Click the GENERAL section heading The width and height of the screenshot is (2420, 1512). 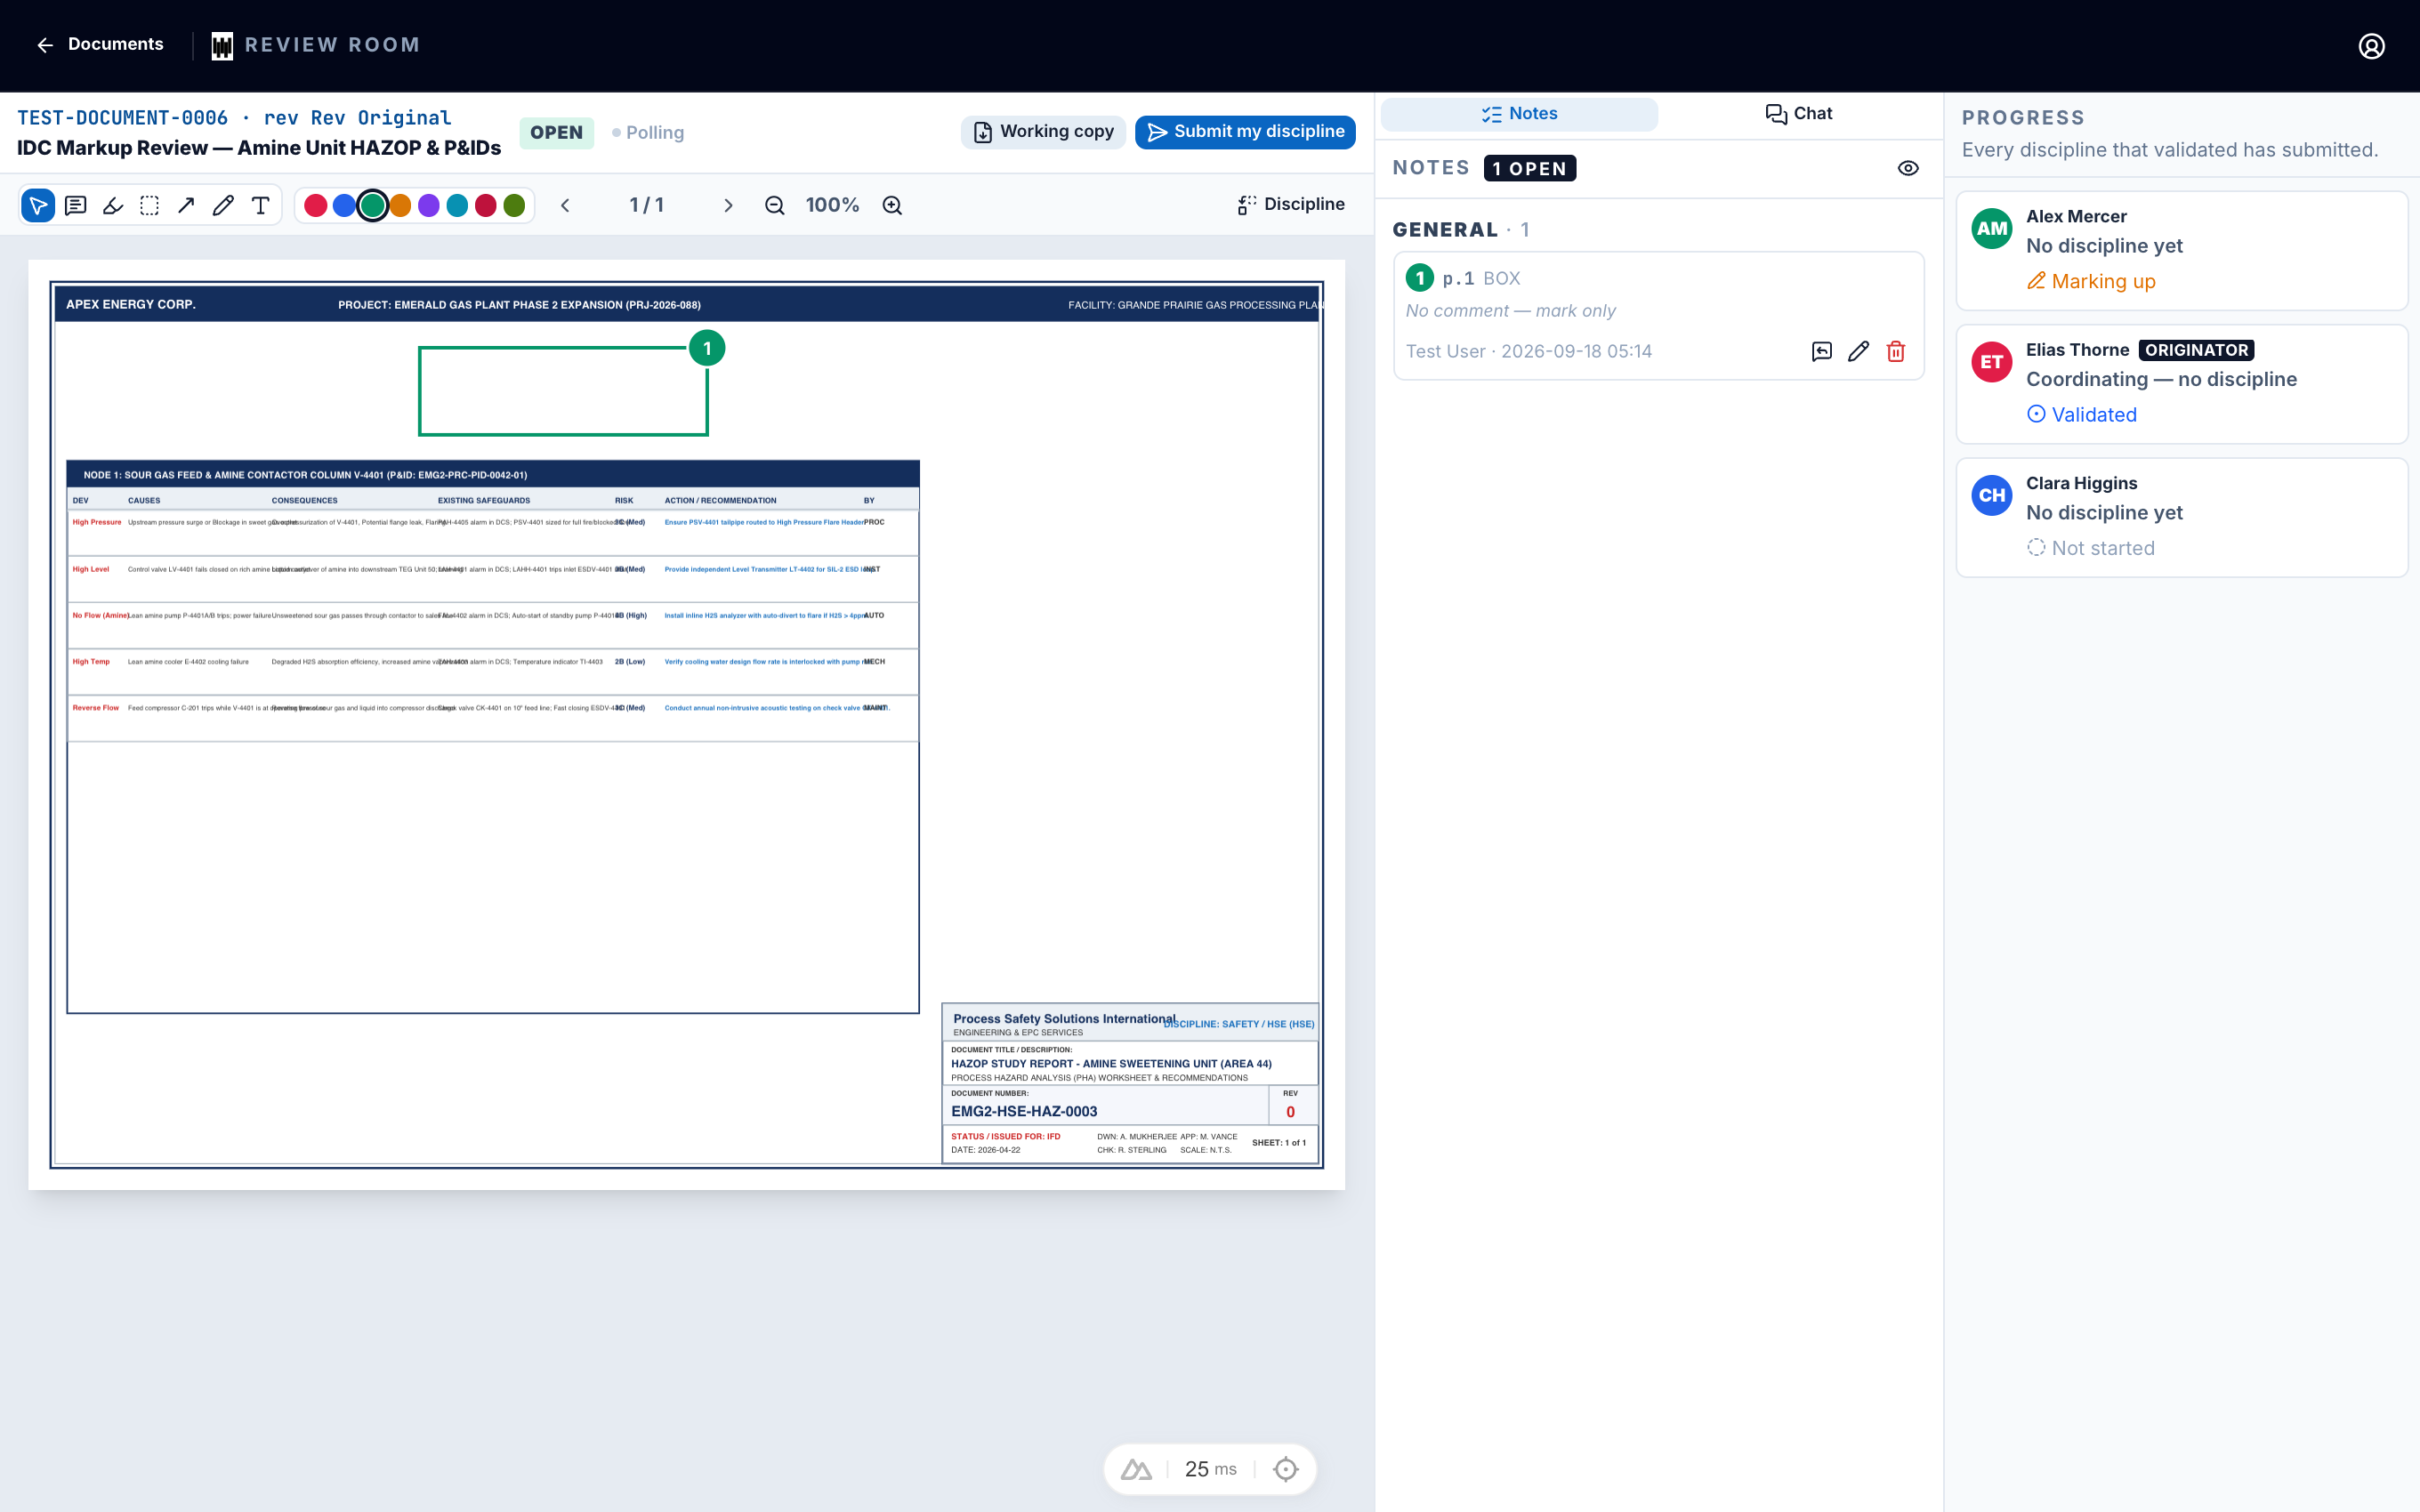click(1445, 229)
